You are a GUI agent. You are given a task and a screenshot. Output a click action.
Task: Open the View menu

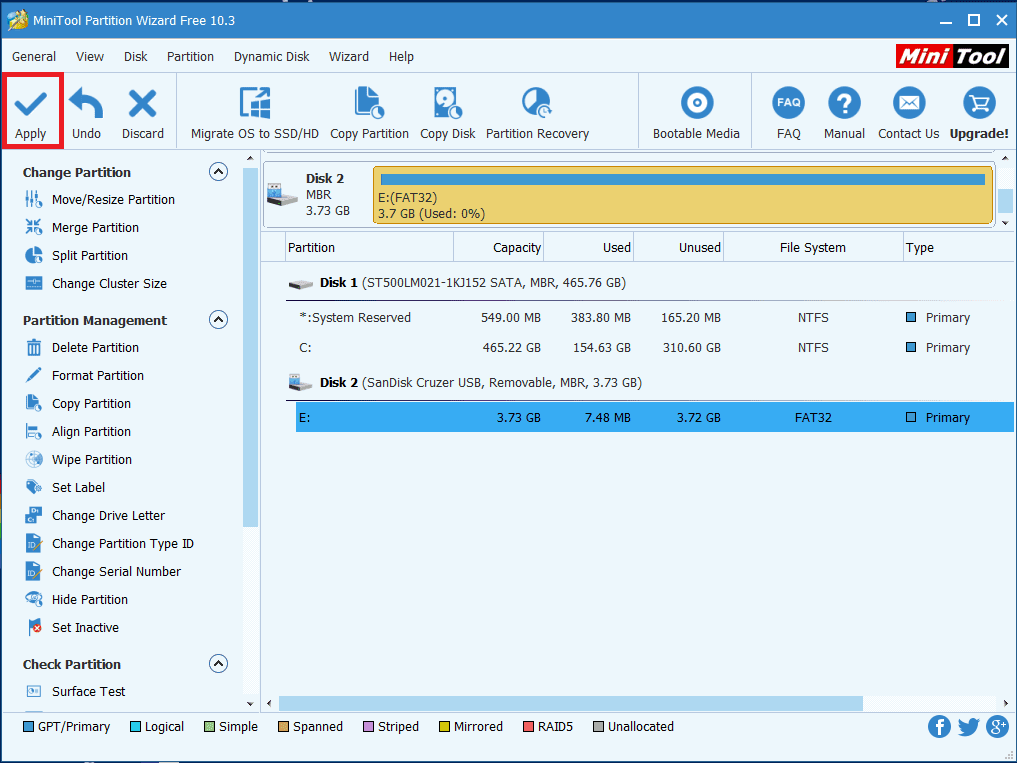(x=90, y=56)
